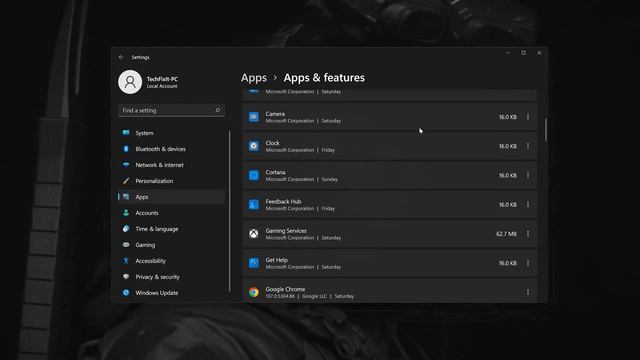Click the Personalization brush icon
640x360 pixels.
pos(126,180)
